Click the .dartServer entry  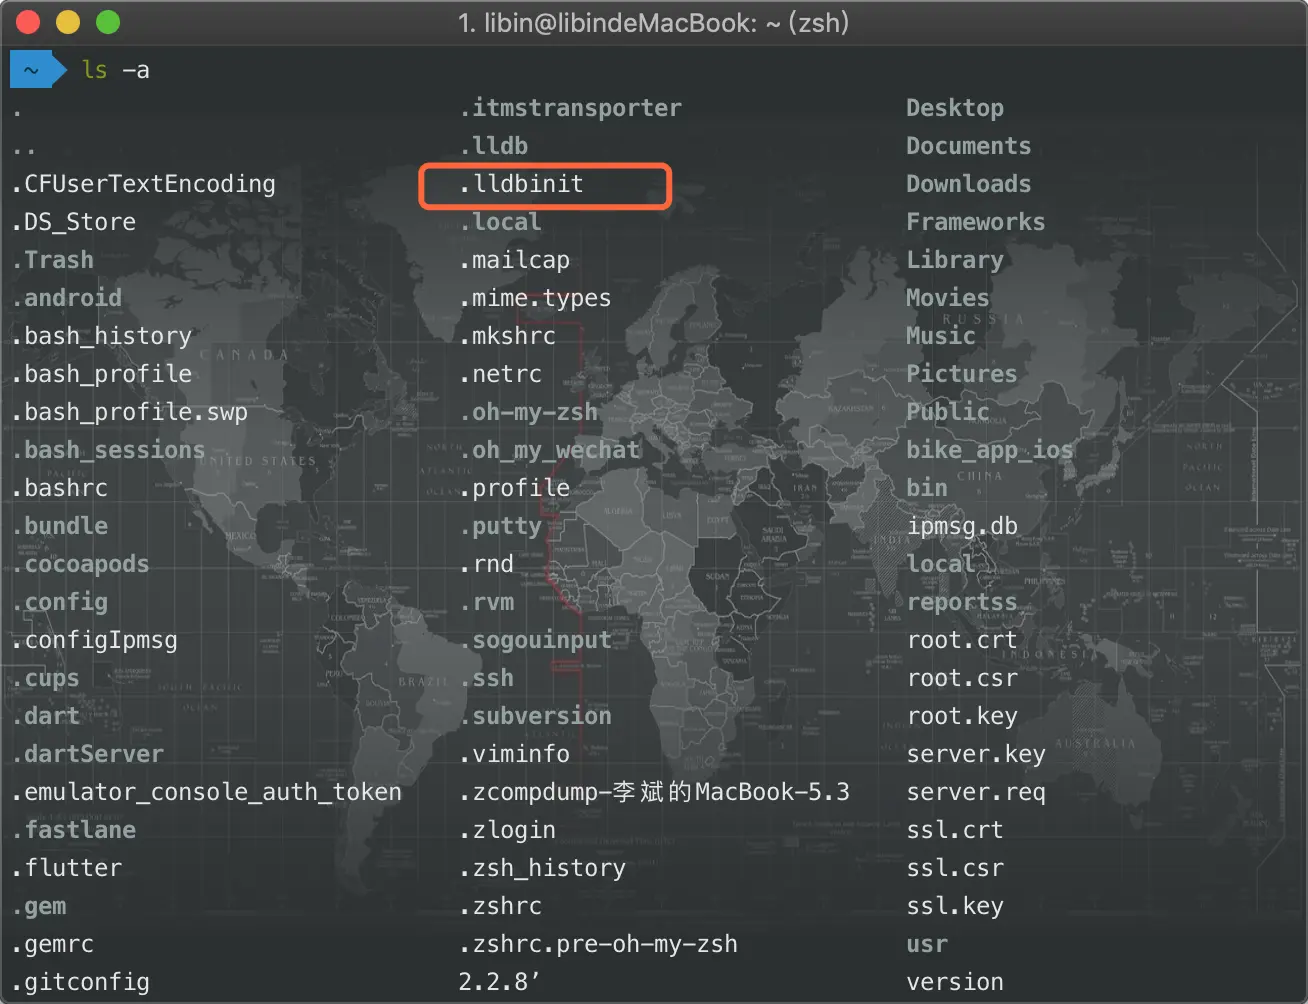pyautogui.click(x=88, y=754)
